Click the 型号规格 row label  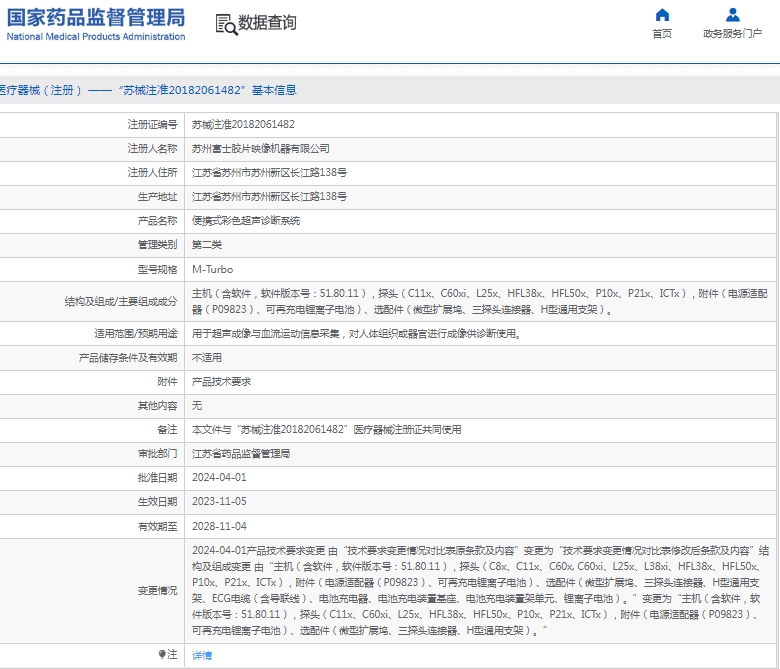[x=157, y=269]
